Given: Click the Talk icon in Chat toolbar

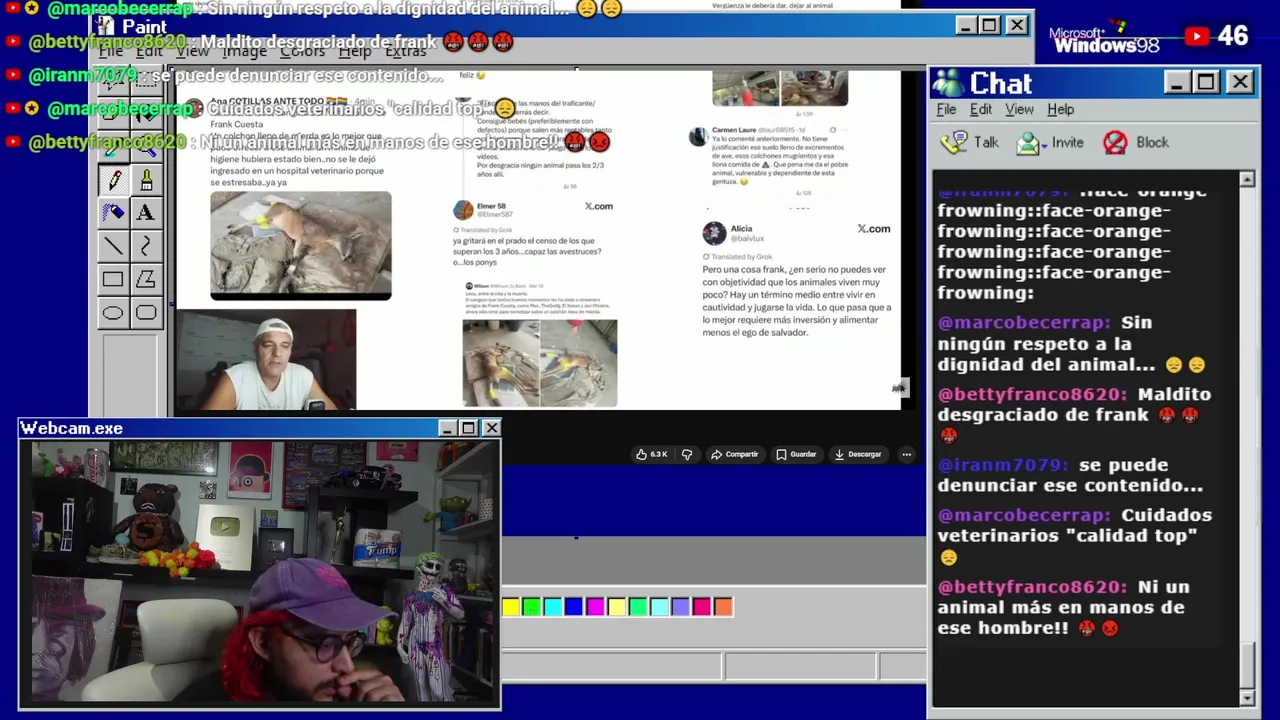Looking at the screenshot, I should pos(954,142).
